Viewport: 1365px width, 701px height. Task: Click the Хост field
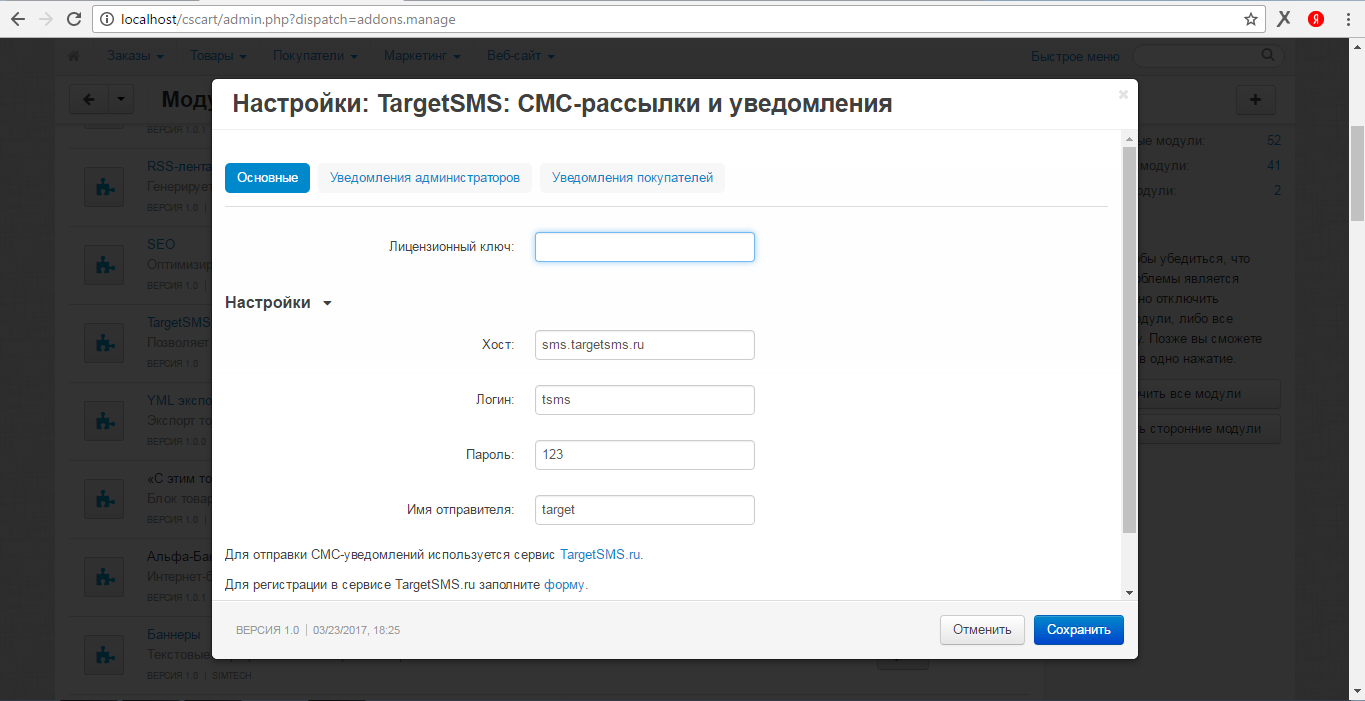click(x=645, y=345)
